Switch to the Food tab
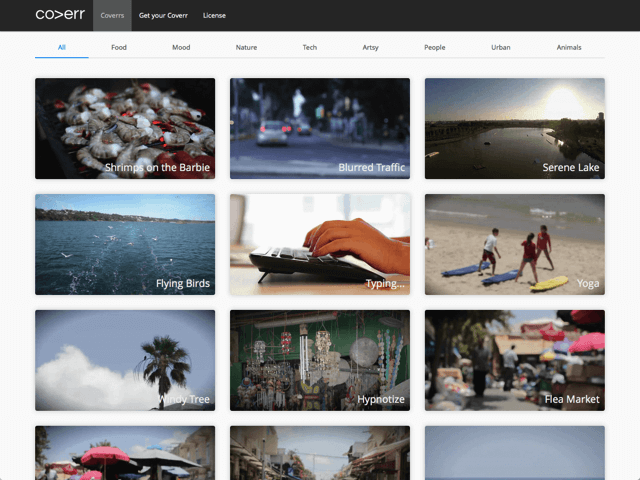The image size is (640, 480). click(x=119, y=47)
